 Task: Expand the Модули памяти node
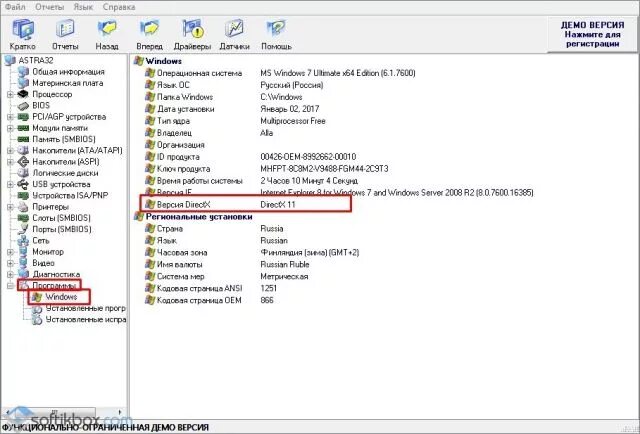pyautogui.click(x=10, y=128)
